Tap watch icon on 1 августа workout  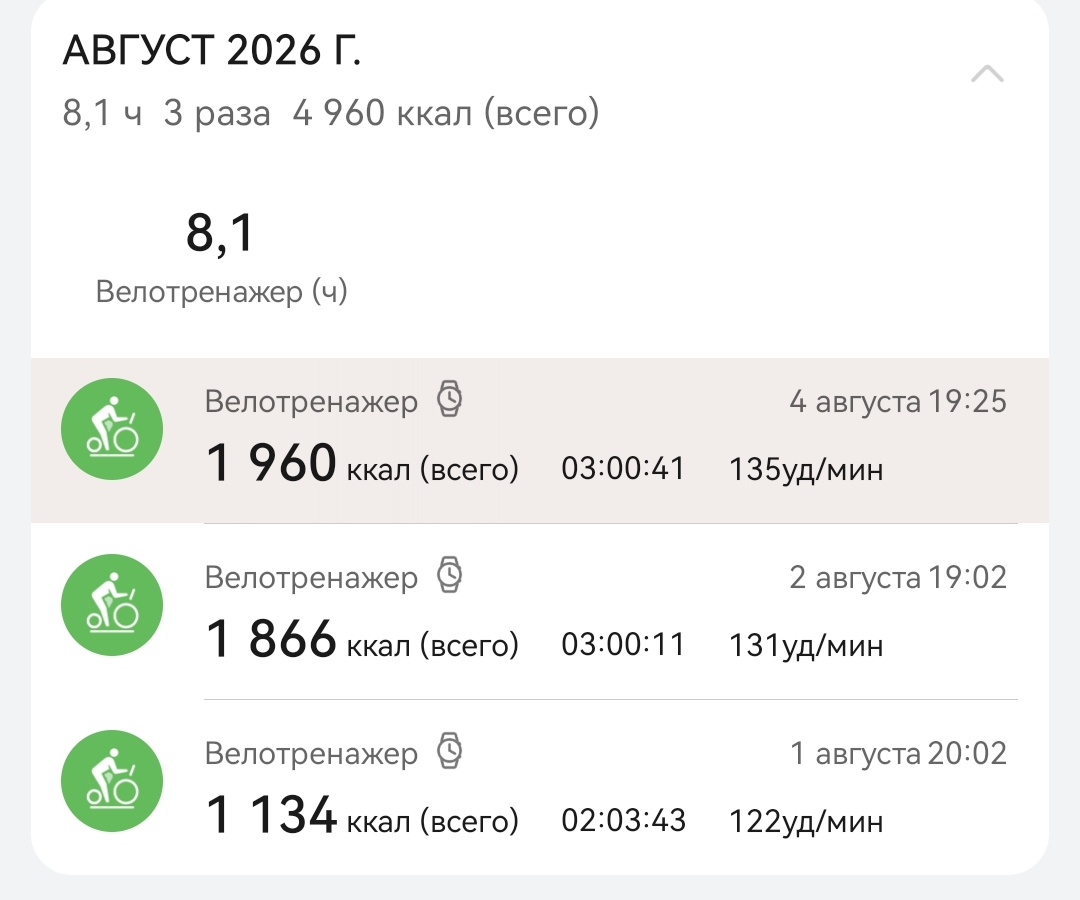coord(449,751)
